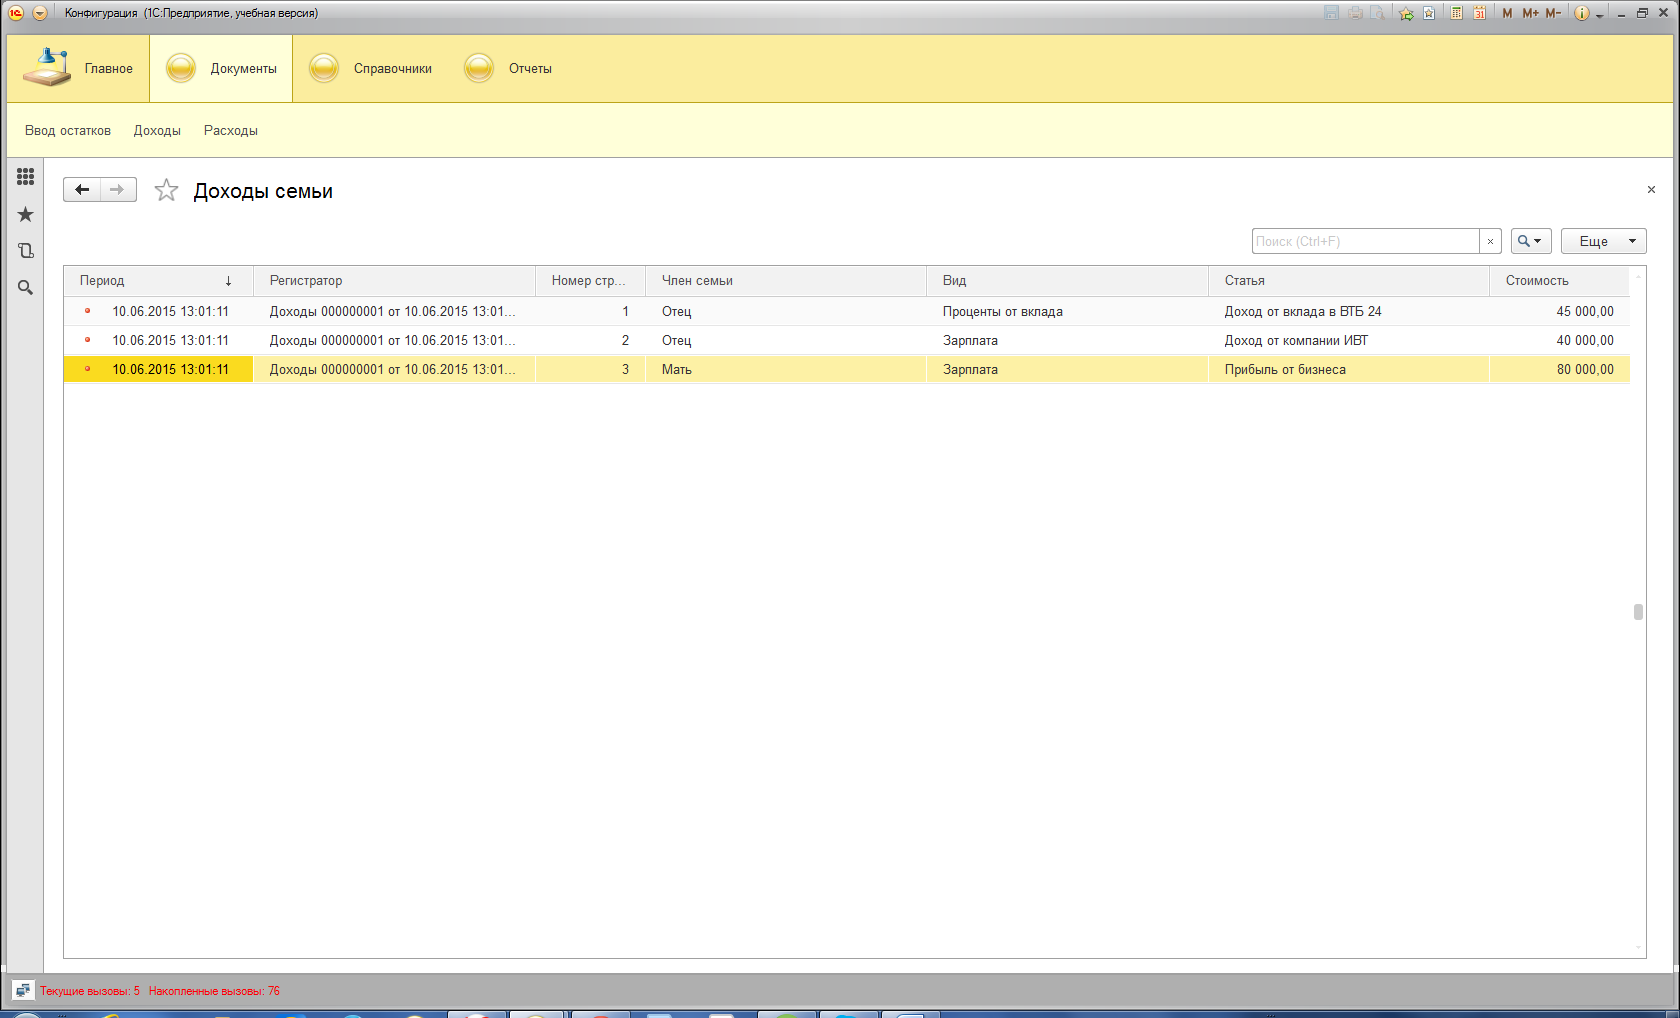Open History scroll icon in sidebar

[x=26, y=251]
